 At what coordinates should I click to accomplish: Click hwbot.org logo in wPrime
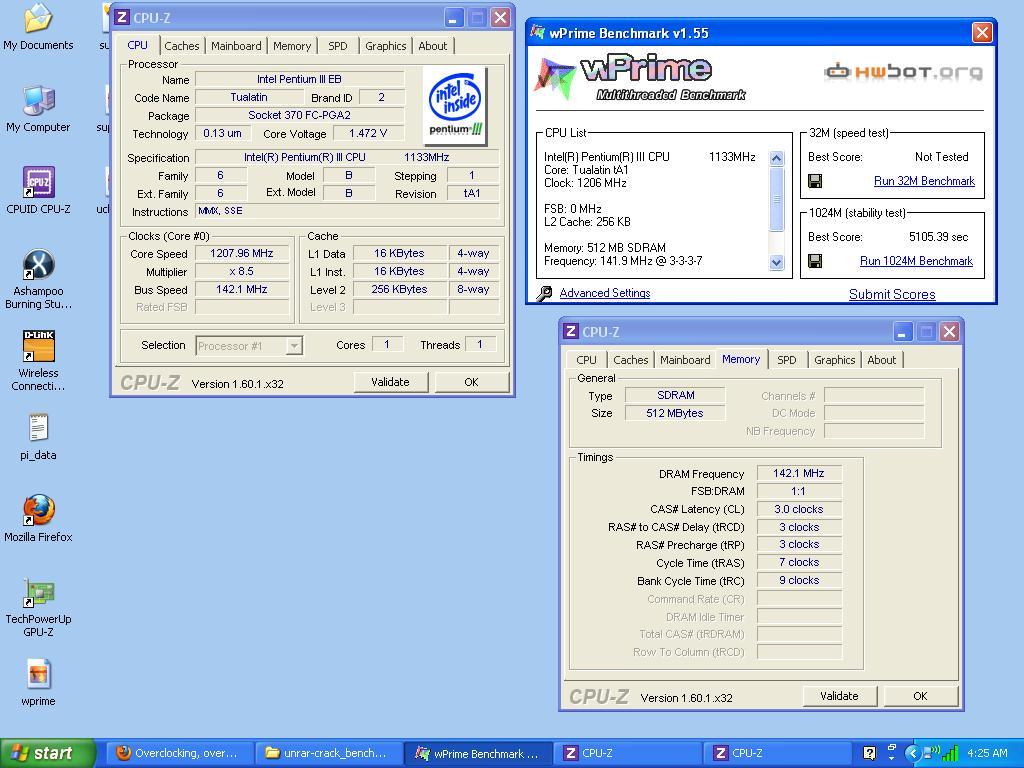[904, 71]
